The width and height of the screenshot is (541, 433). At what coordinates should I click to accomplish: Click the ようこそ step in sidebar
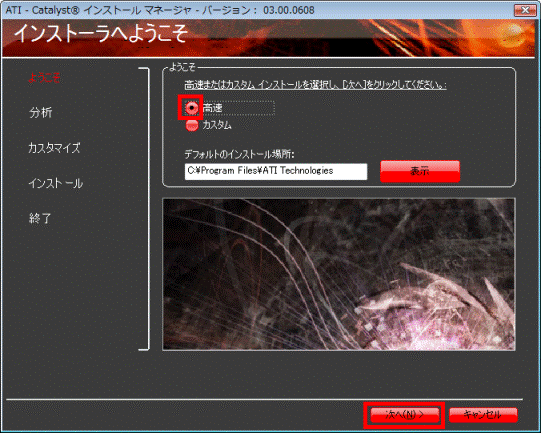tap(44, 78)
